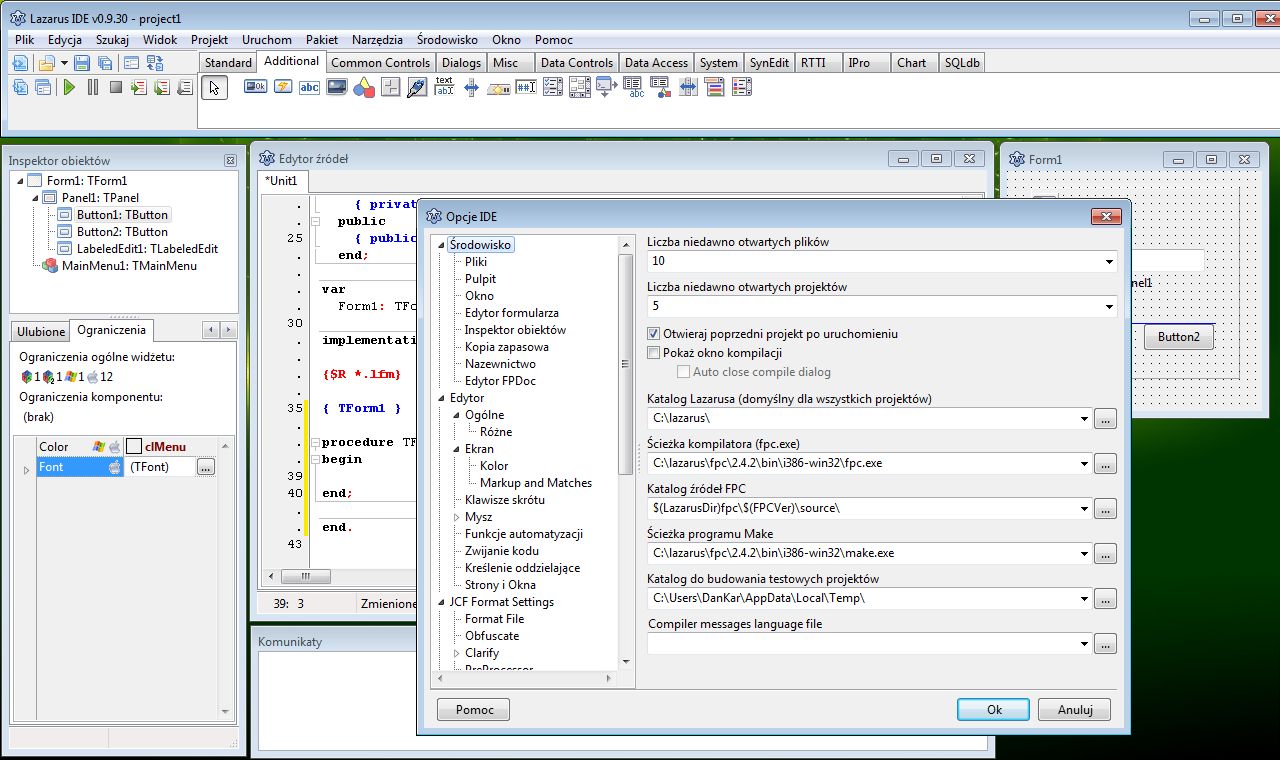Expand the Mysz tree node

[457, 517]
